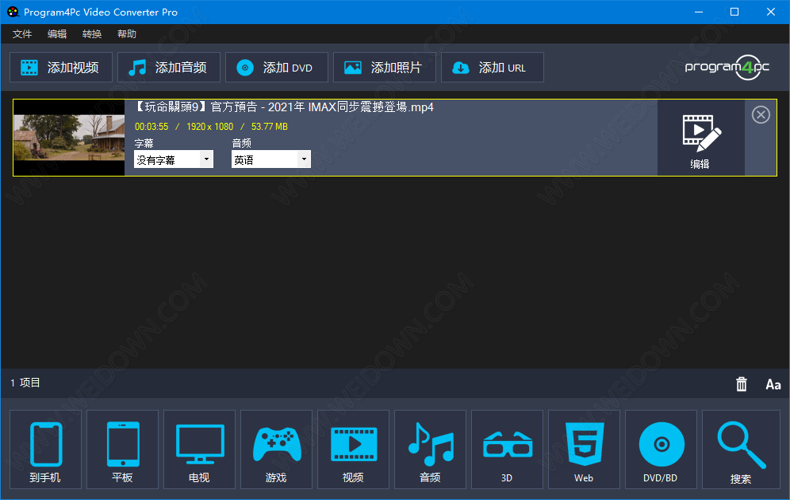Select the 音频 audio format category
This screenshot has width=790, height=500.
[430, 449]
